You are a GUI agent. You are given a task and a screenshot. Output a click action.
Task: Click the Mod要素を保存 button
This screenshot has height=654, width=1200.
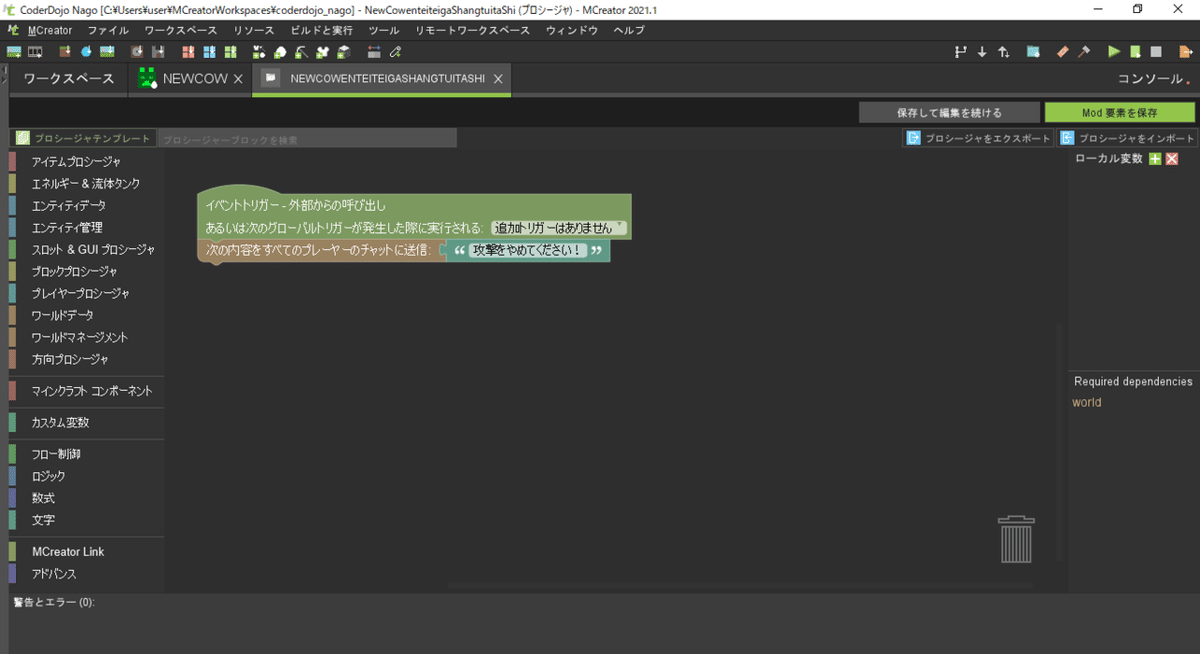tap(1119, 112)
